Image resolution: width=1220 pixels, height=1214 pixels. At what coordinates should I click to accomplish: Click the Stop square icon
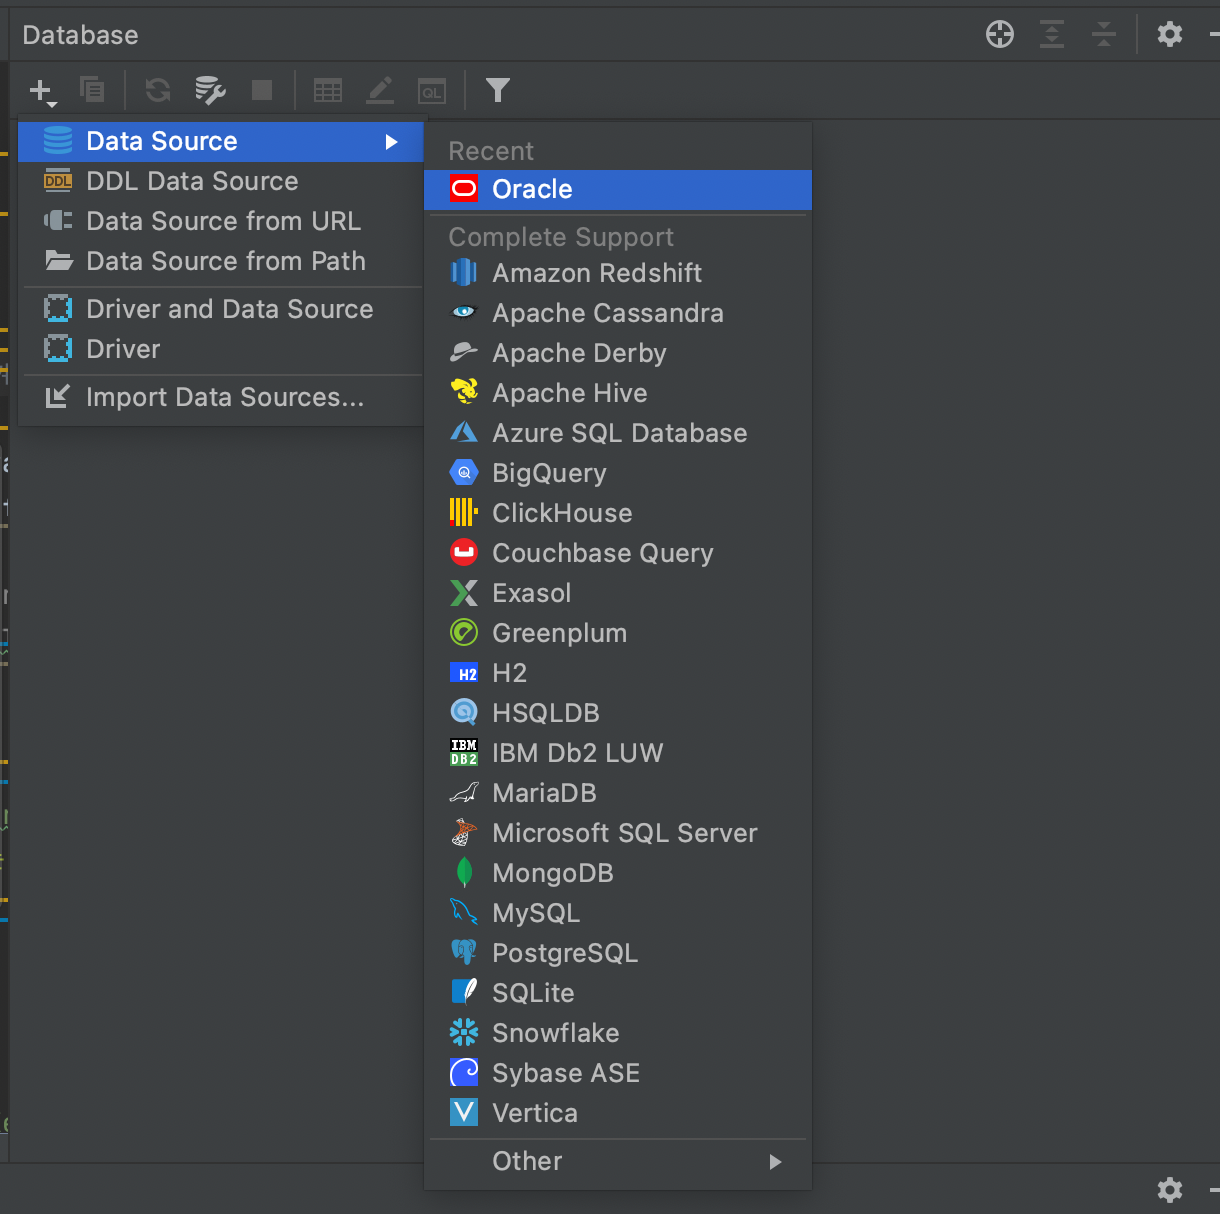coord(262,90)
